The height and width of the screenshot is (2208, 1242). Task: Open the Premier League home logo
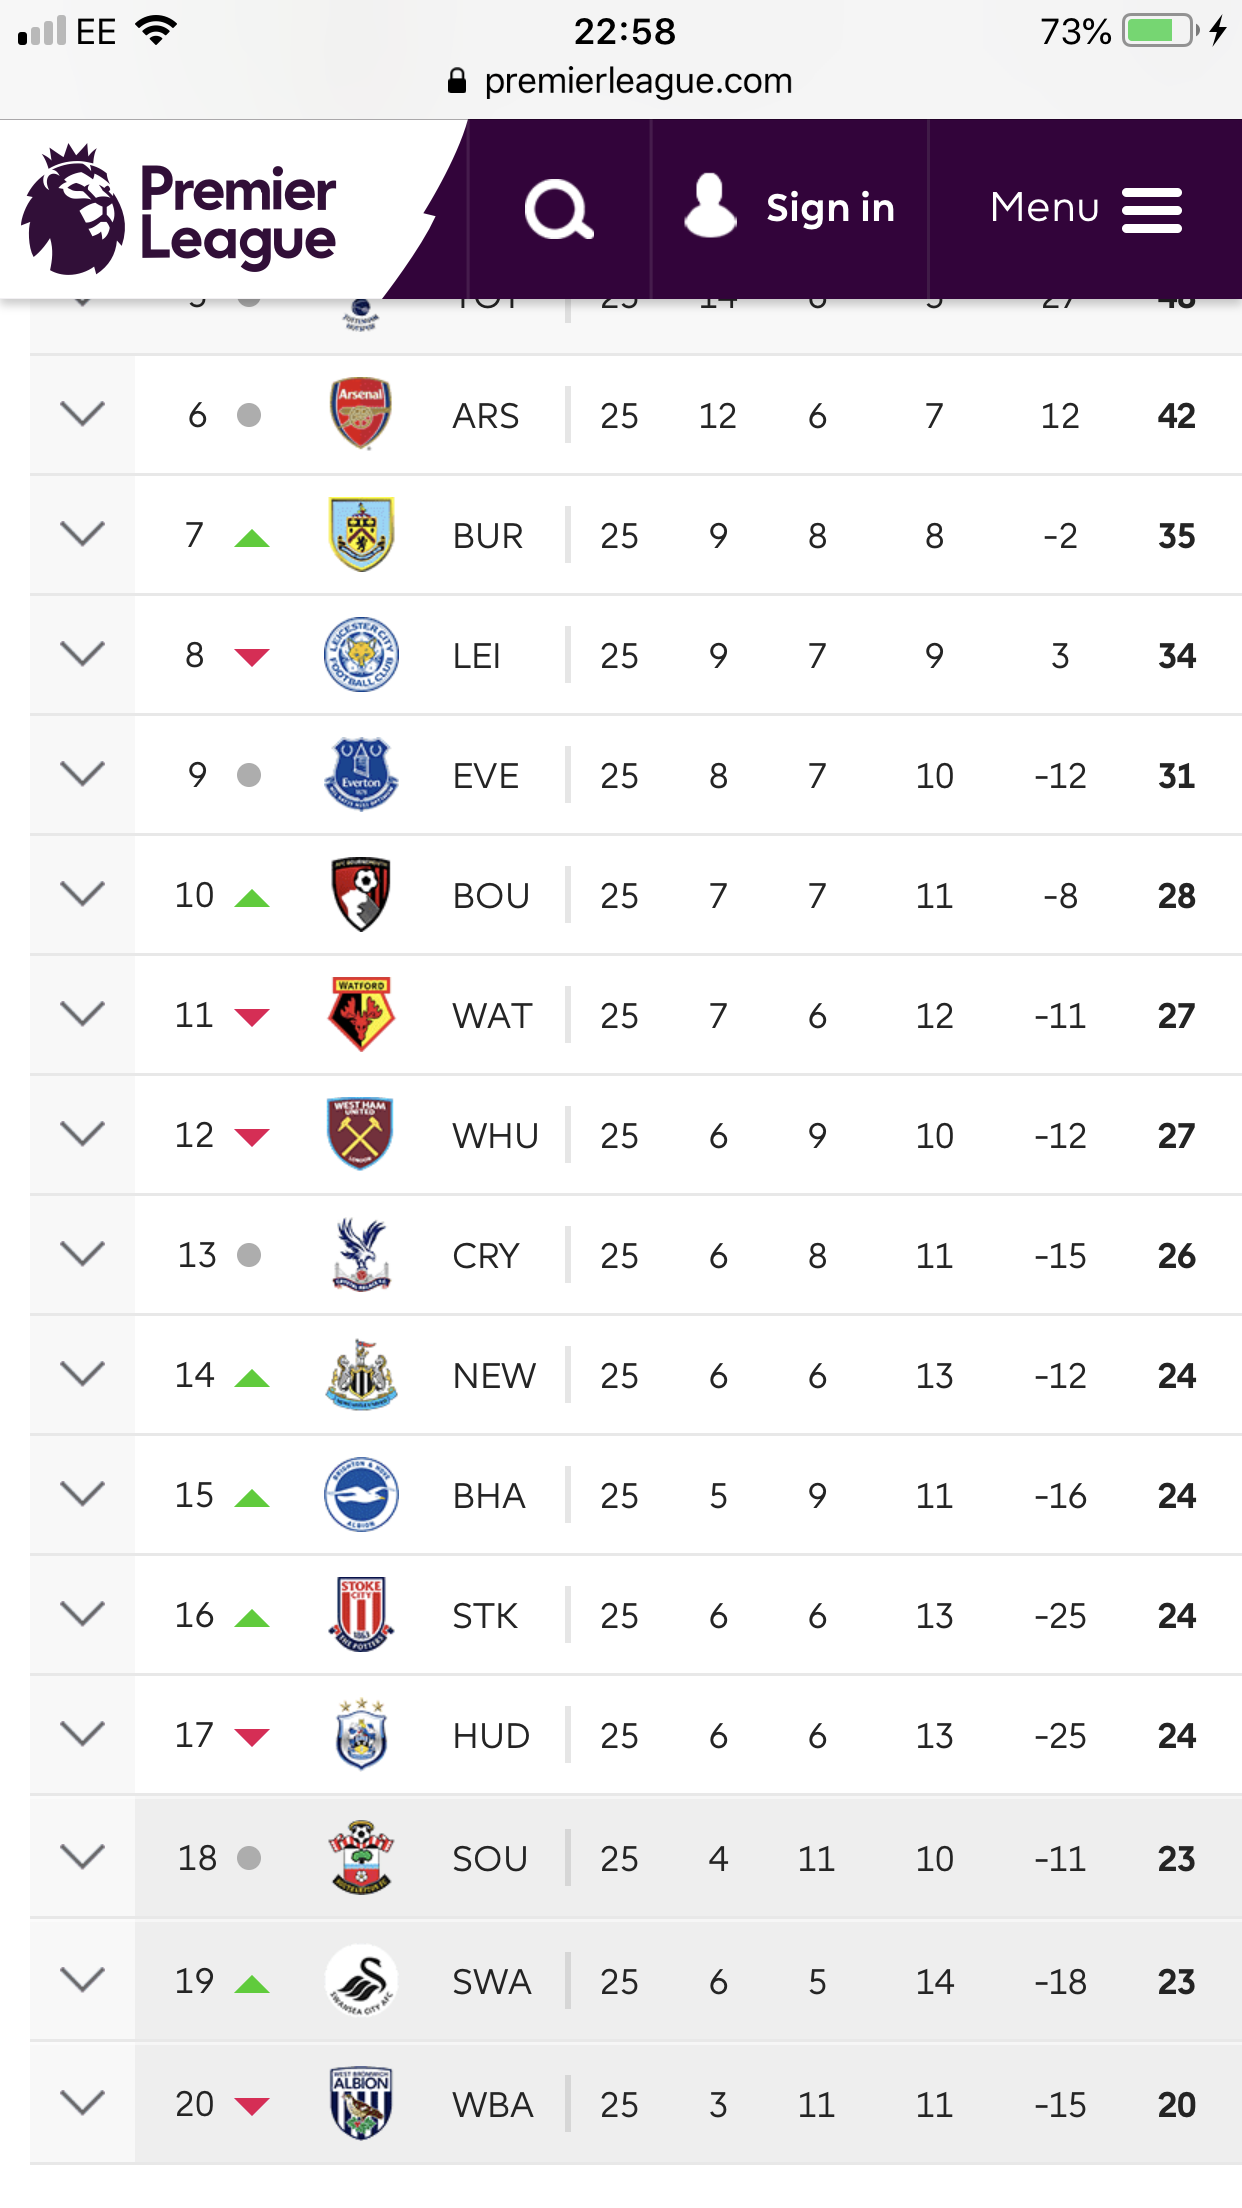point(178,209)
